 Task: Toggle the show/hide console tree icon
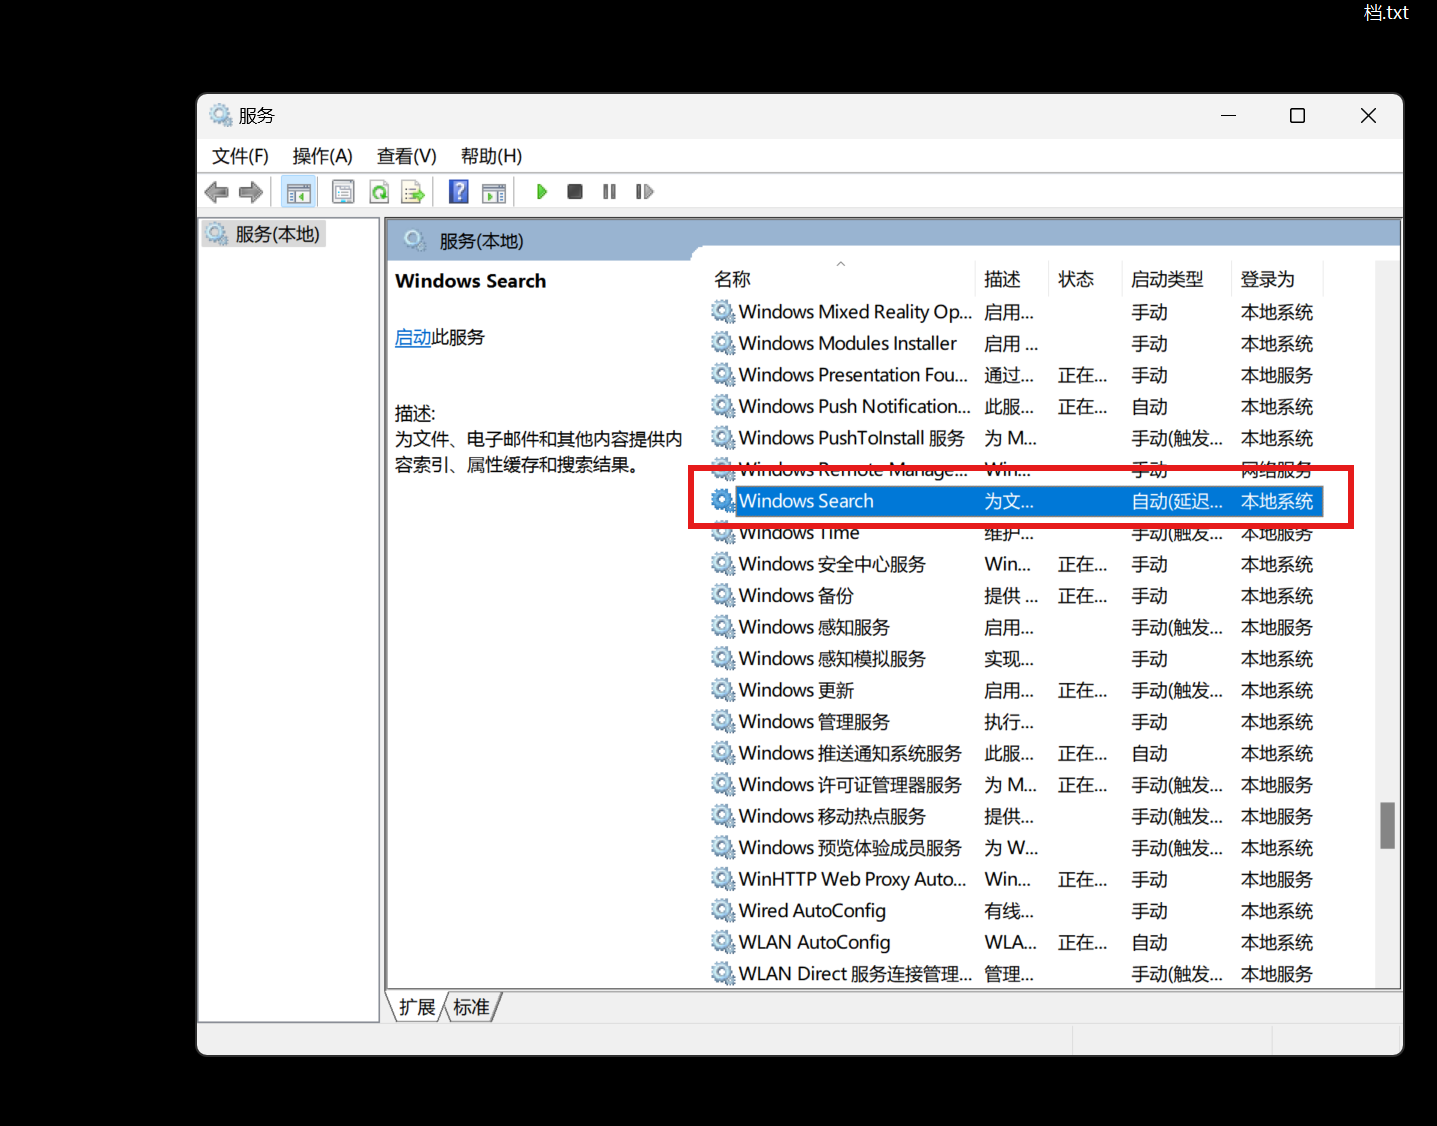pyautogui.click(x=299, y=192)
